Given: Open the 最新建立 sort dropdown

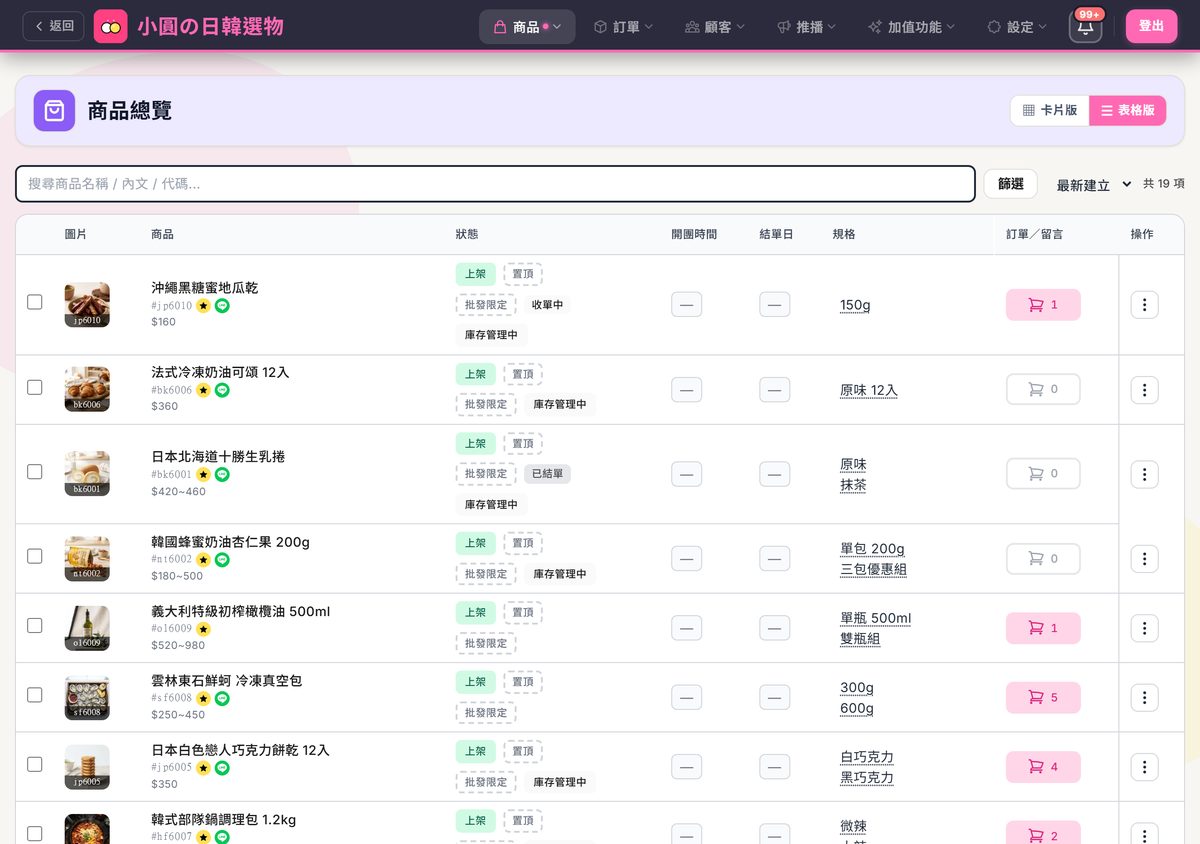Looking at the screenshot, I should click(1094, 185).
